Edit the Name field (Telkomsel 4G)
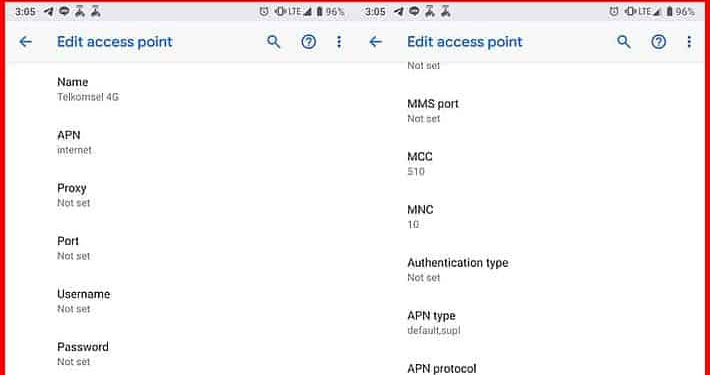The width and height of the screenshot is (710, 375). pyautogui.click(x=181, y=89)
